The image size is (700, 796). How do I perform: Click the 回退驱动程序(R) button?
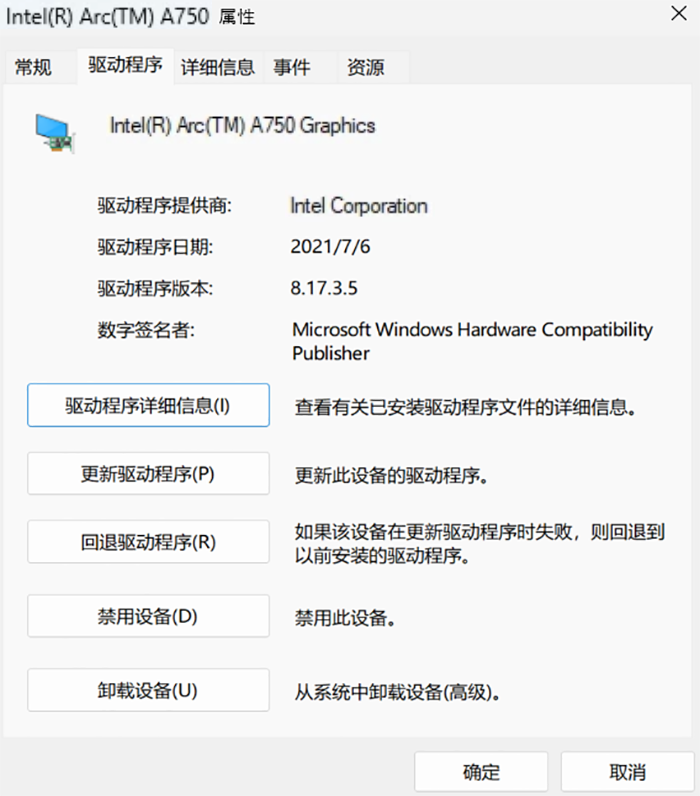coord(148,543)
